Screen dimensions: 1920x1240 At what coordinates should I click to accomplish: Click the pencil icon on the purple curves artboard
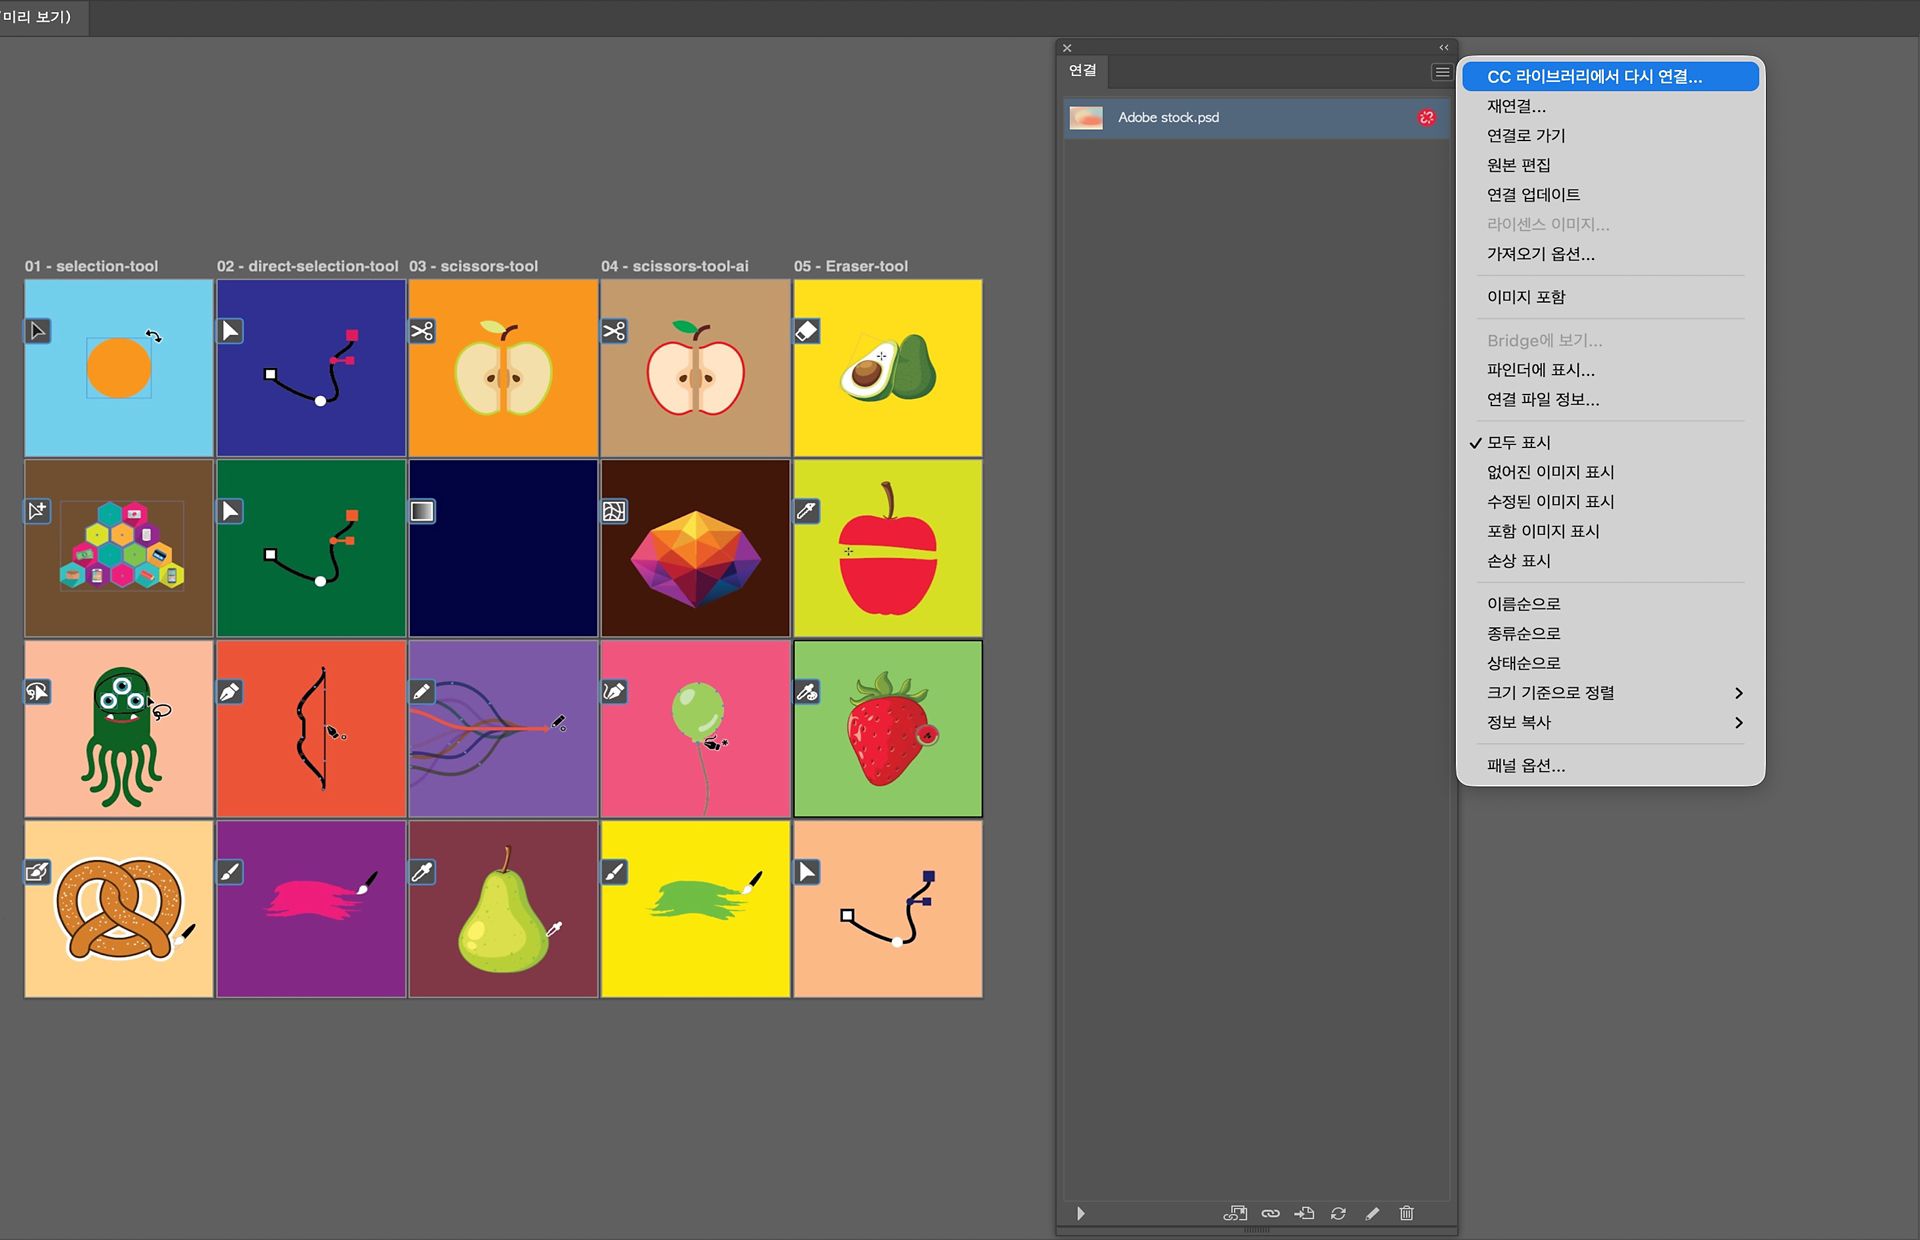(x=422, y=692)
